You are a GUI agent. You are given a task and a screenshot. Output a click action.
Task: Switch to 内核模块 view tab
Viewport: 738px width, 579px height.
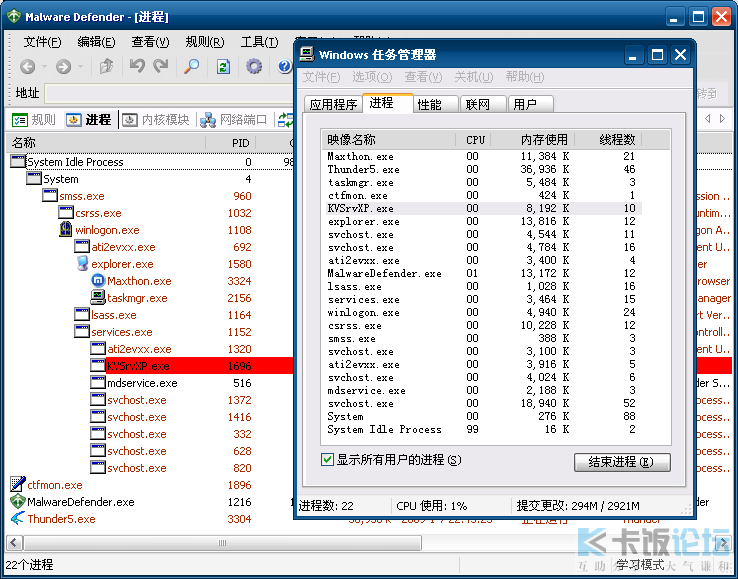click(156, 120)
